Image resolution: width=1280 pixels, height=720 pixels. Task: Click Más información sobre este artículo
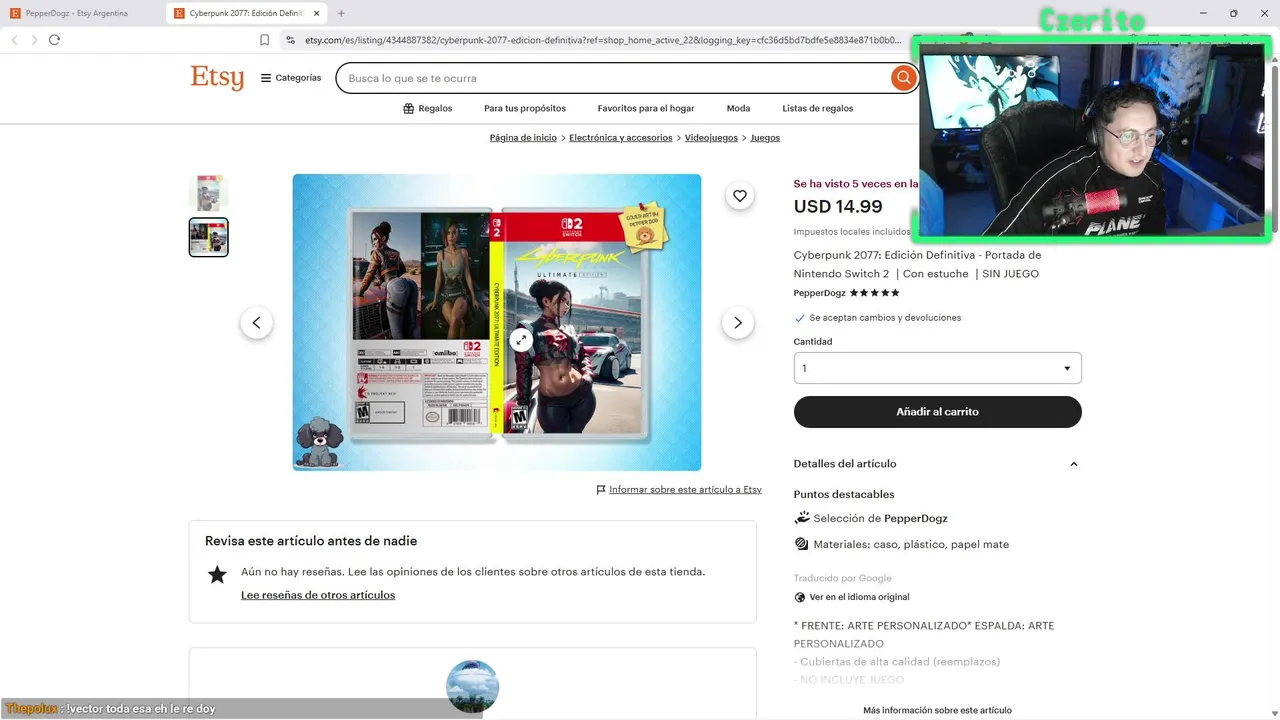tap(937, 710)
